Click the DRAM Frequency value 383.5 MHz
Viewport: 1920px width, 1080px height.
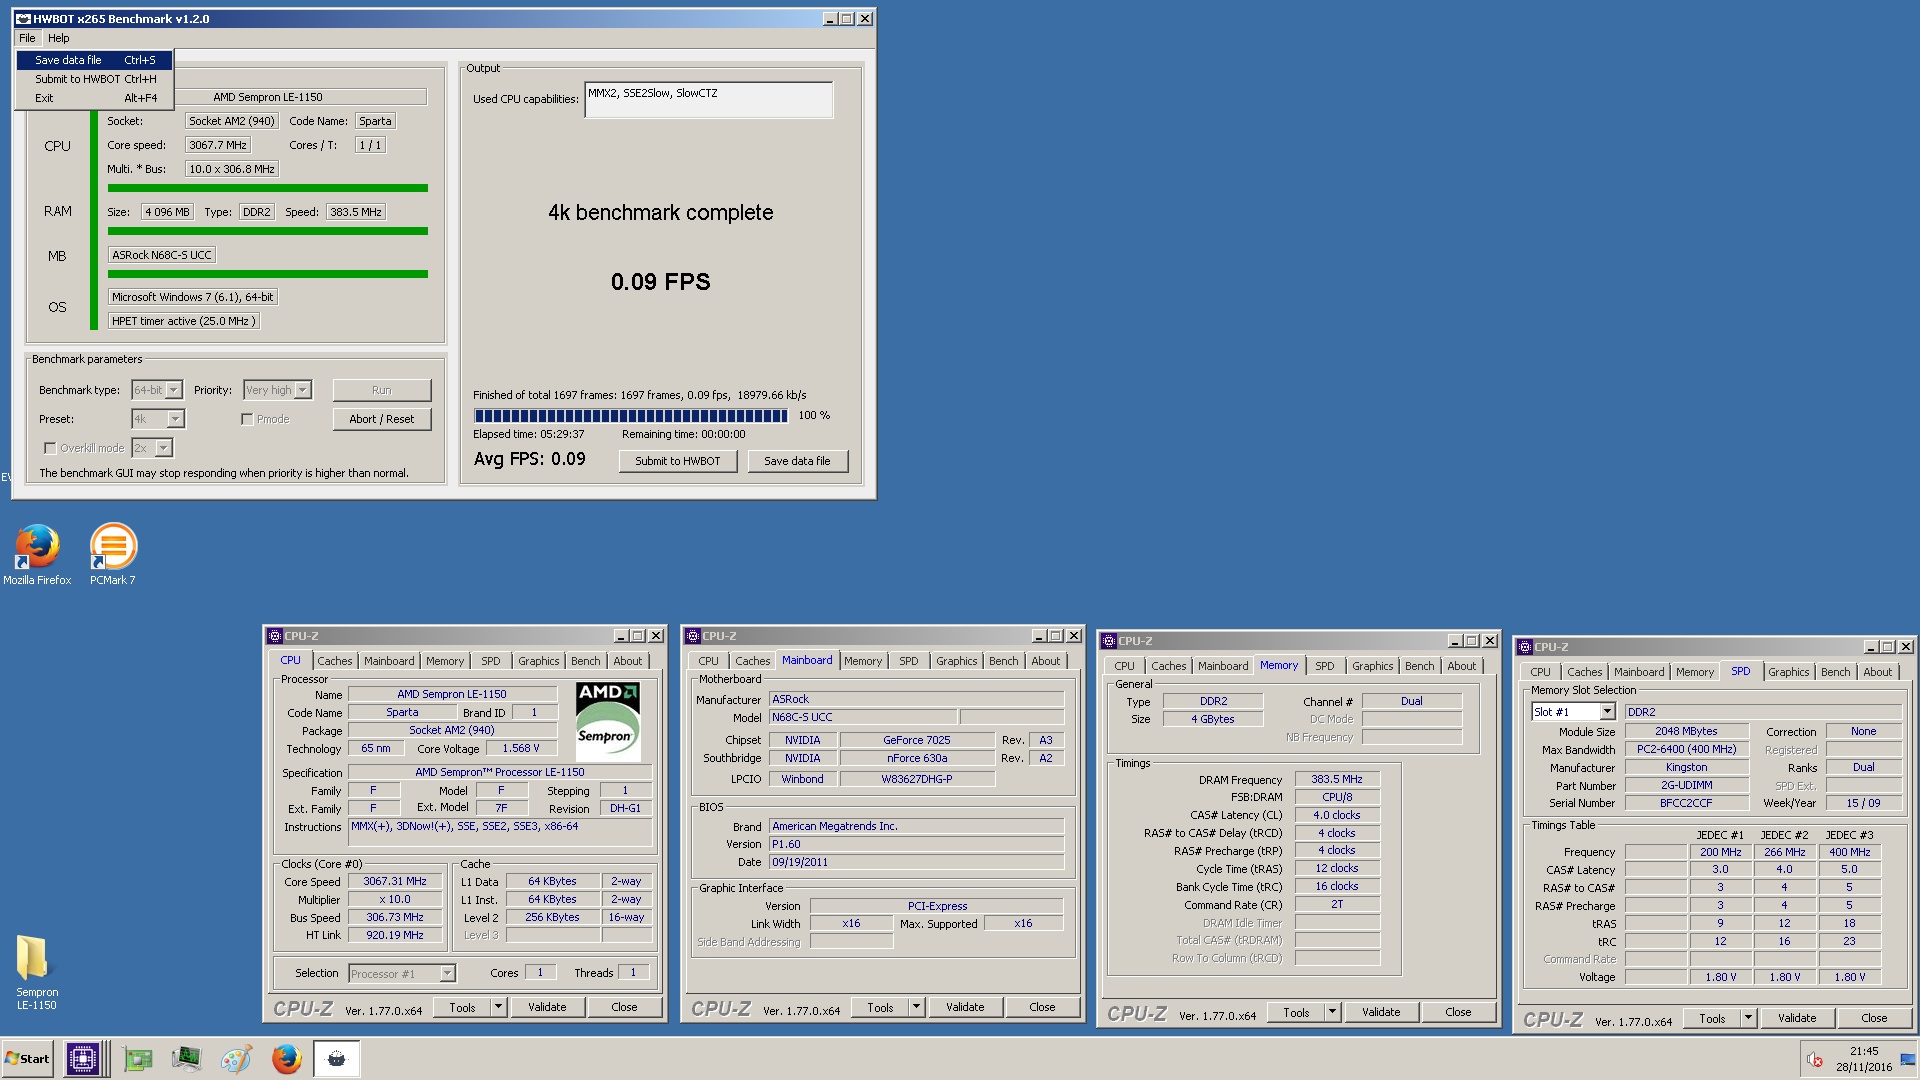pyautogui.click(x=1337, y=779)
